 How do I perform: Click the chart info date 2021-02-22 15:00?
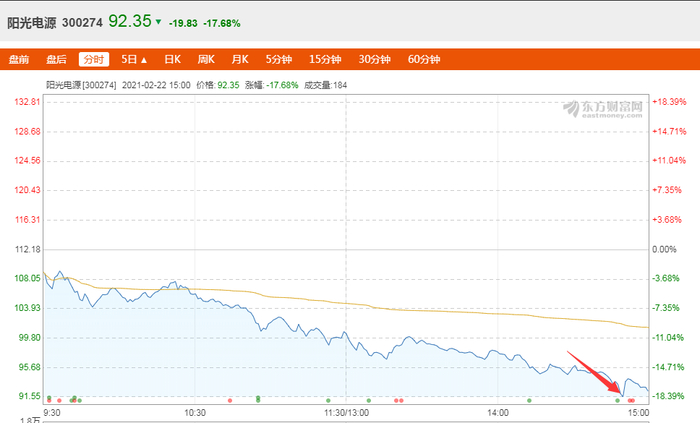pyautogui.click(x=156, y=85)
